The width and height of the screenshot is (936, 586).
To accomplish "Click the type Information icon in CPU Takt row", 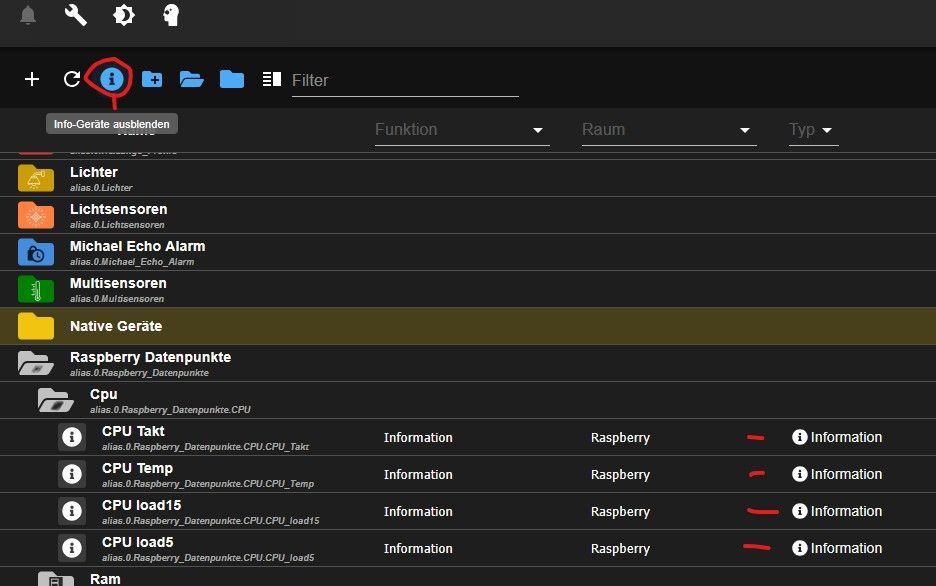I will 799,437.
